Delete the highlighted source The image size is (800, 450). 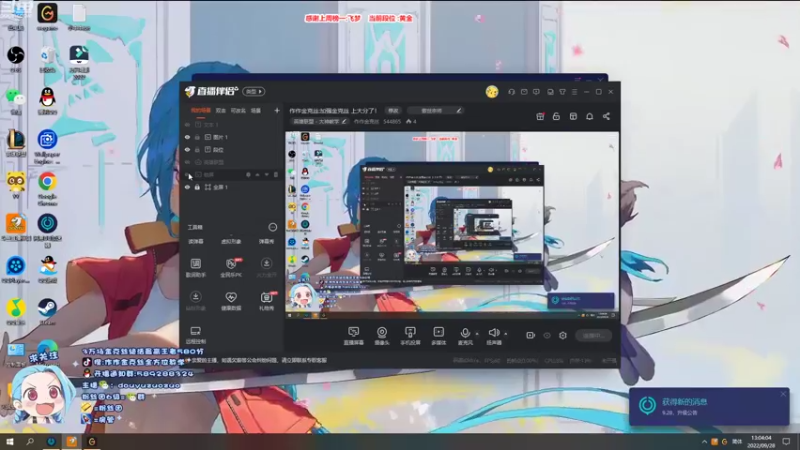point(276,174)
